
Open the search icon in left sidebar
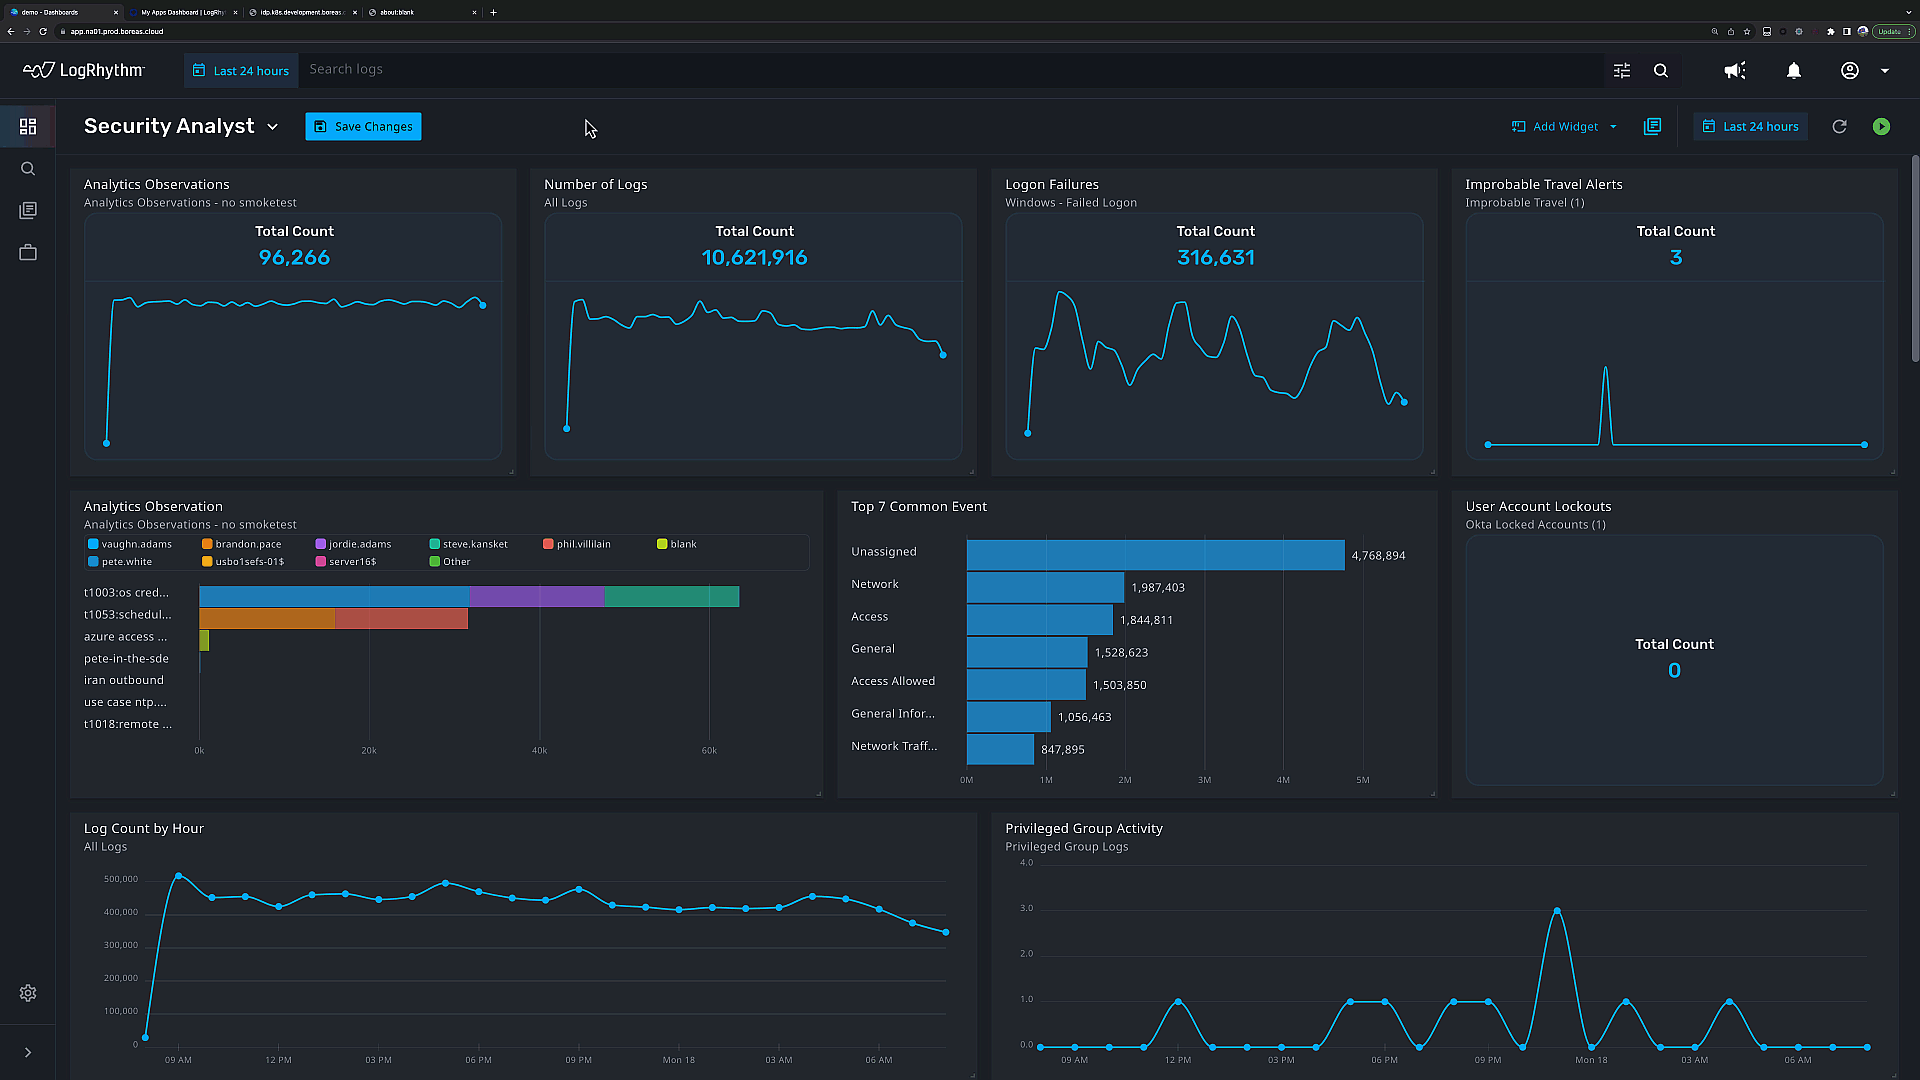coord(28,169)
